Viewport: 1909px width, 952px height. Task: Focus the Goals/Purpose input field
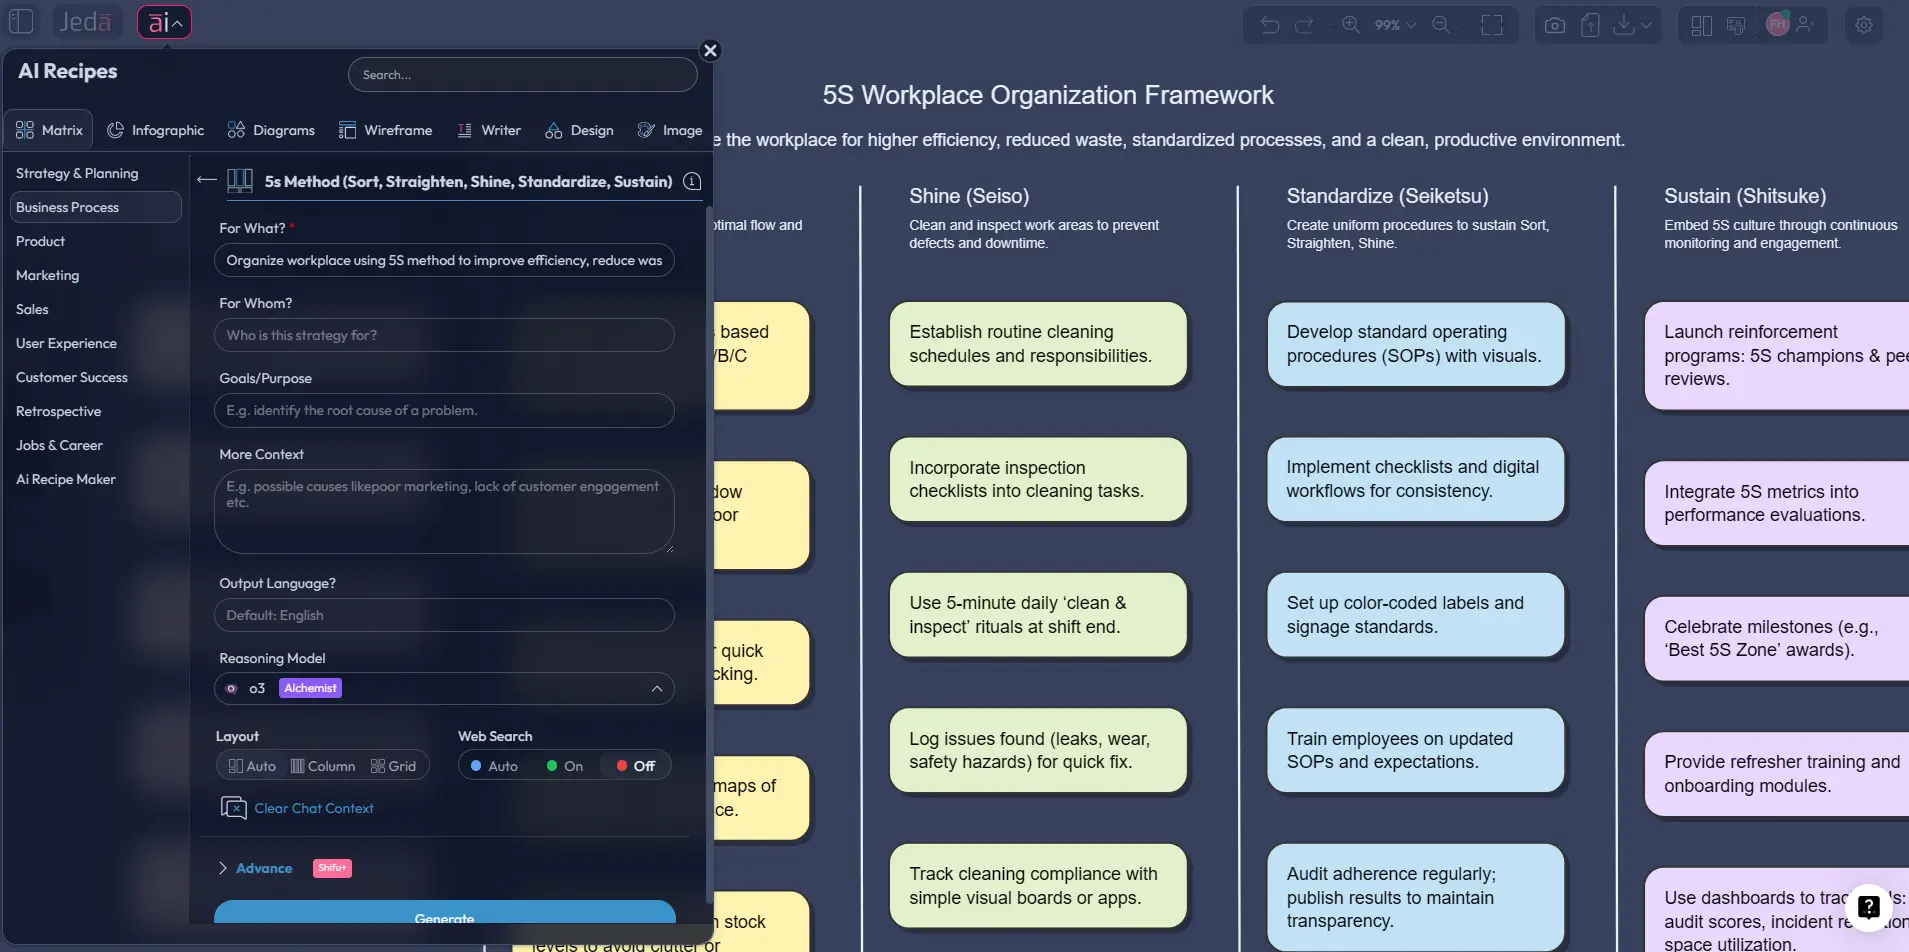click(x=444, y=410)
